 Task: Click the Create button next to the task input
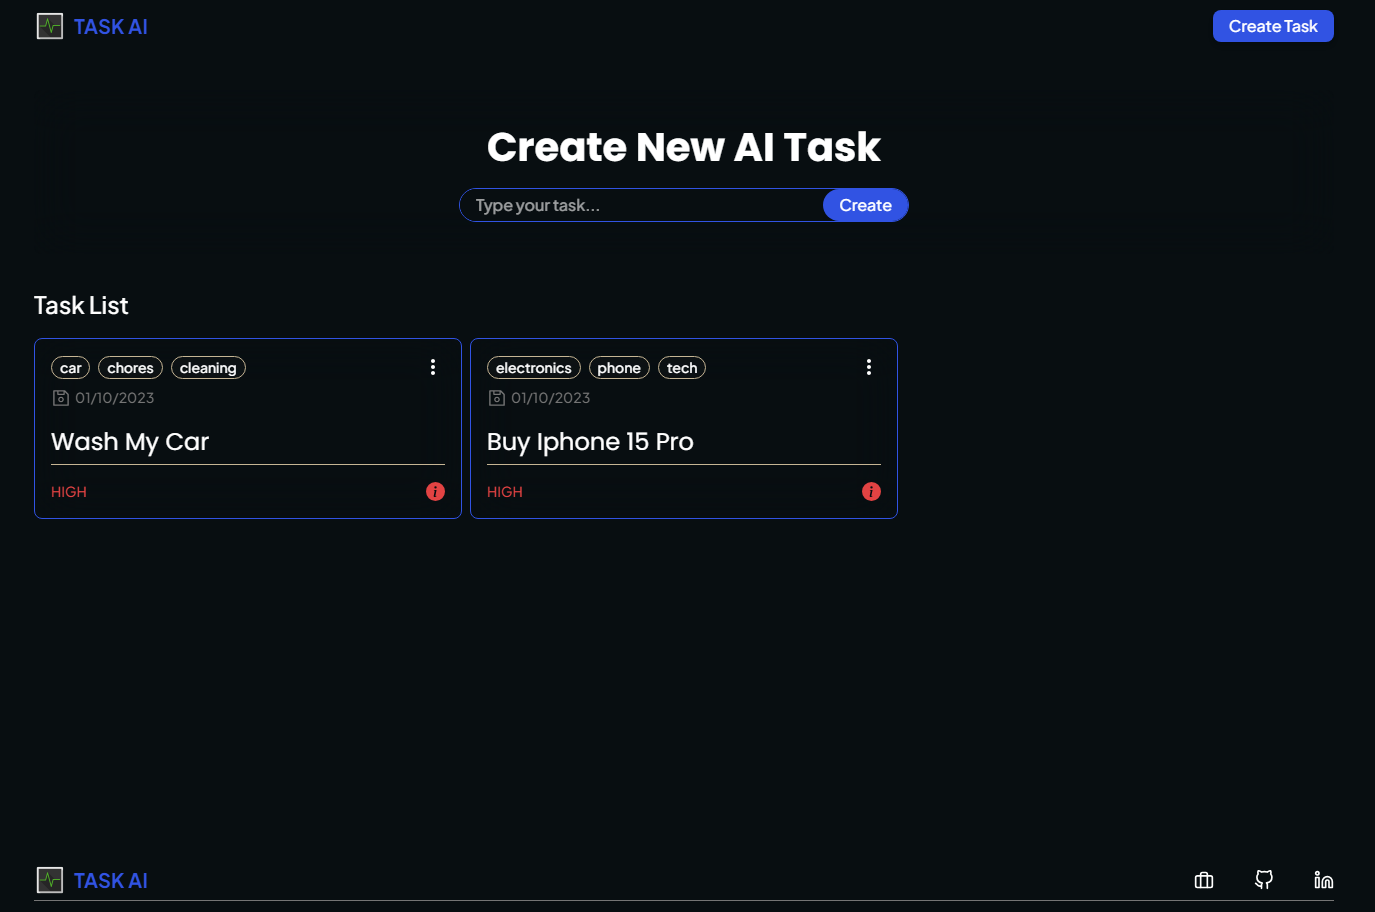(x=864, y=205)
